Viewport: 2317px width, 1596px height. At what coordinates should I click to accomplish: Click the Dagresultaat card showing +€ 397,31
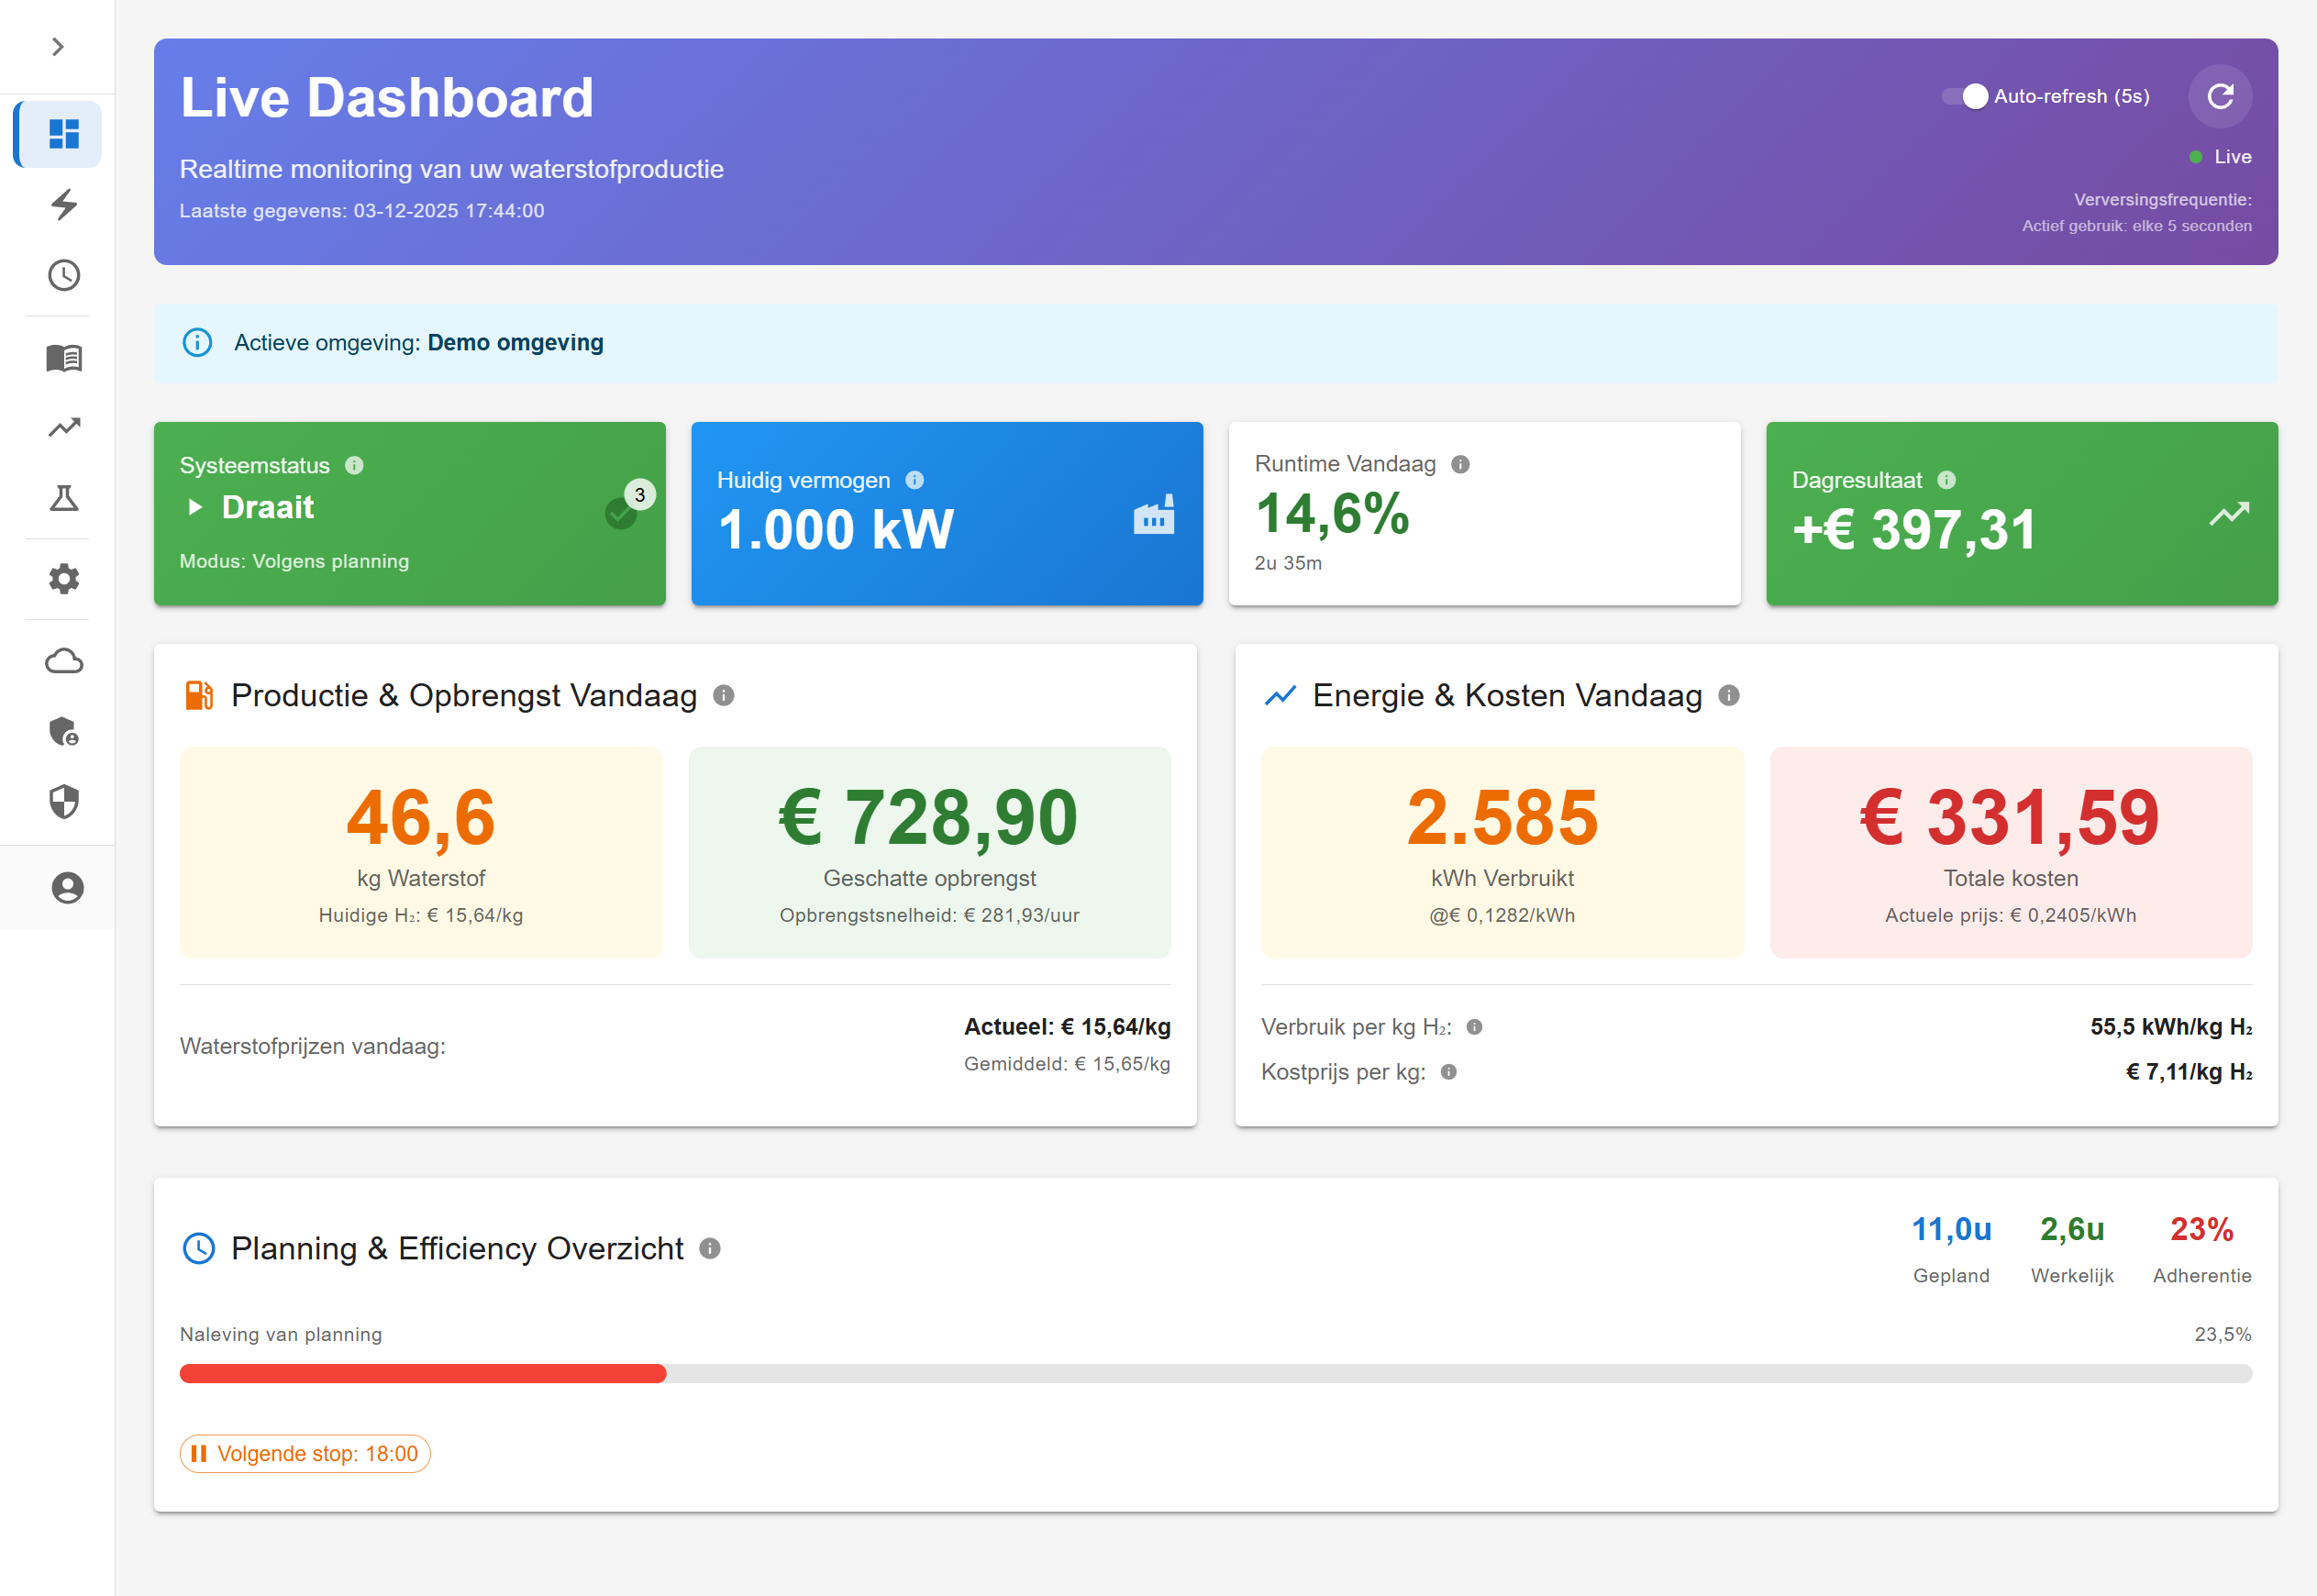(2021, 513)
